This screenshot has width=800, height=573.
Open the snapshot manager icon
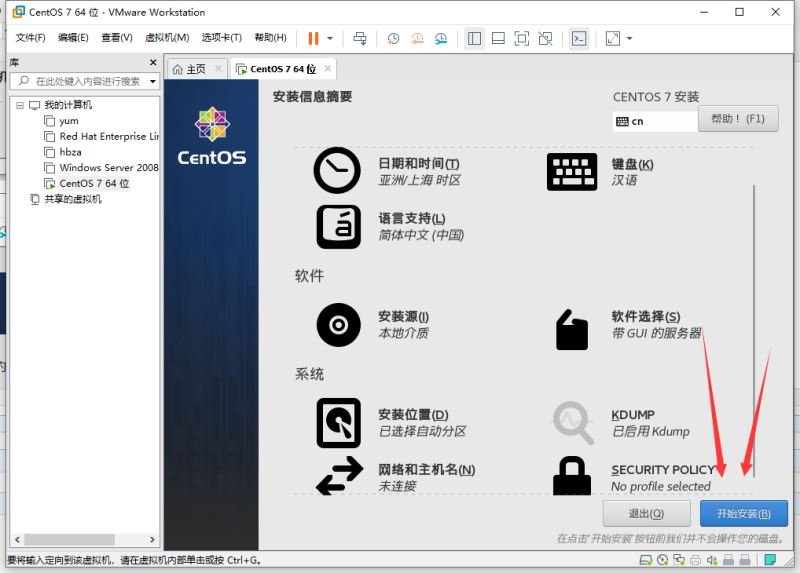(x=441, y=38)
